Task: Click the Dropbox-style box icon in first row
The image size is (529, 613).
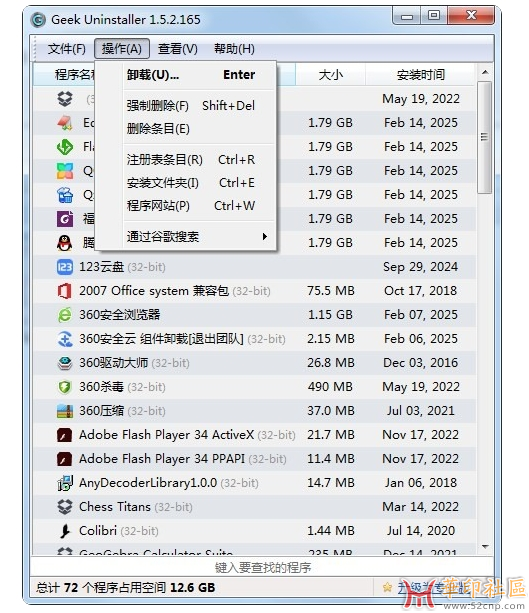Action: coord(65,99)
